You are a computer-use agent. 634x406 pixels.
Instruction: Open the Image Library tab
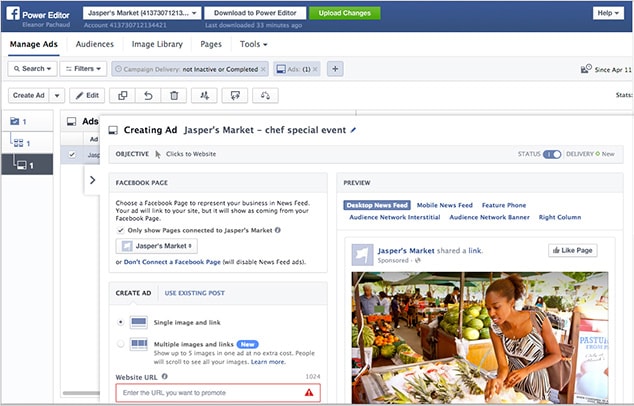pyautogui.click(x=157, y=44)
